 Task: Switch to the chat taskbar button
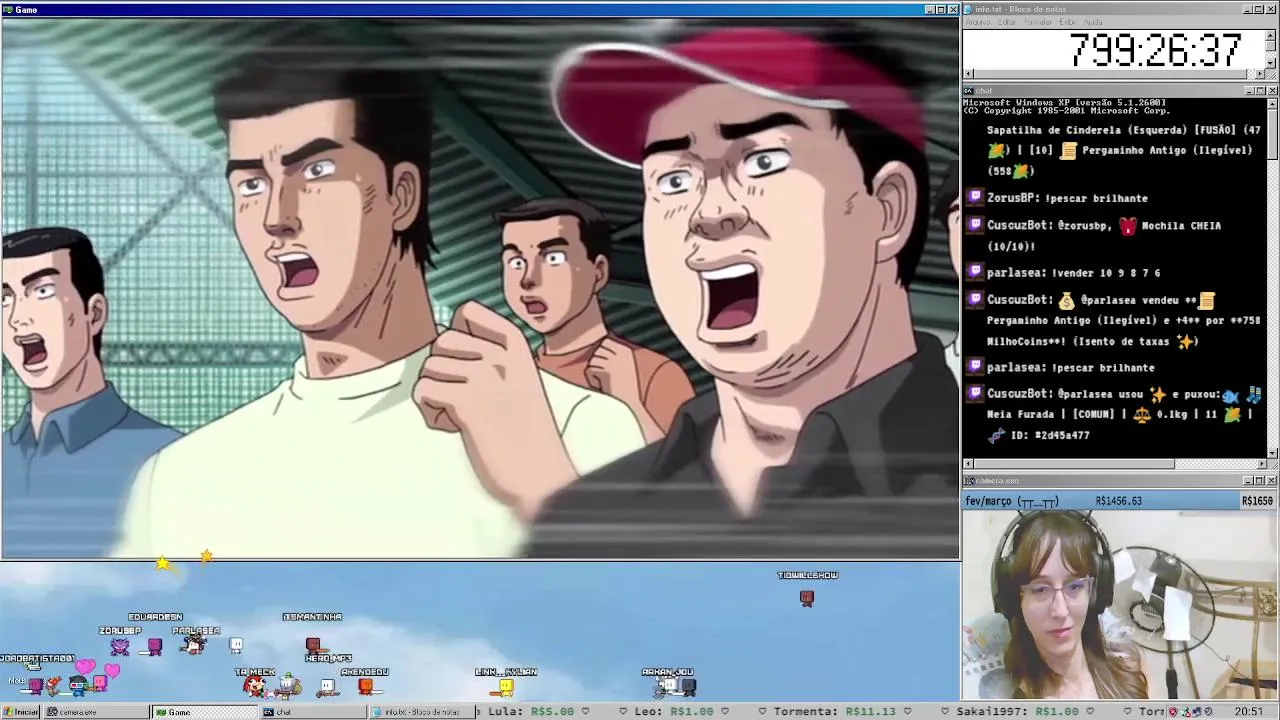[x=313, y=712]
